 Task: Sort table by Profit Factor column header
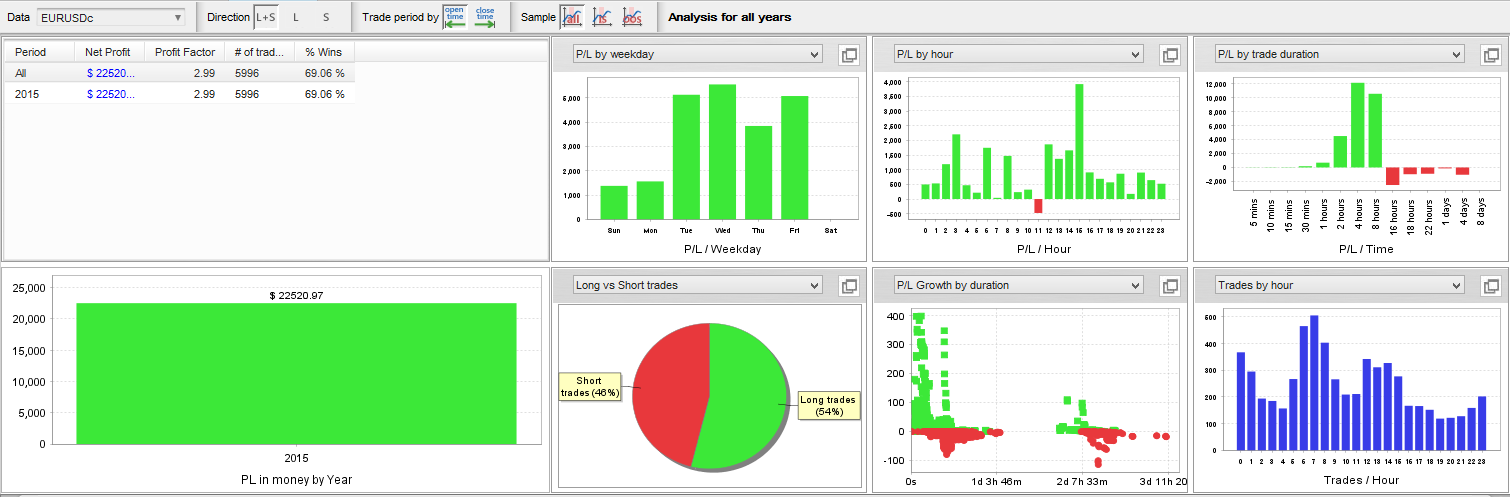tap(184, 52)
